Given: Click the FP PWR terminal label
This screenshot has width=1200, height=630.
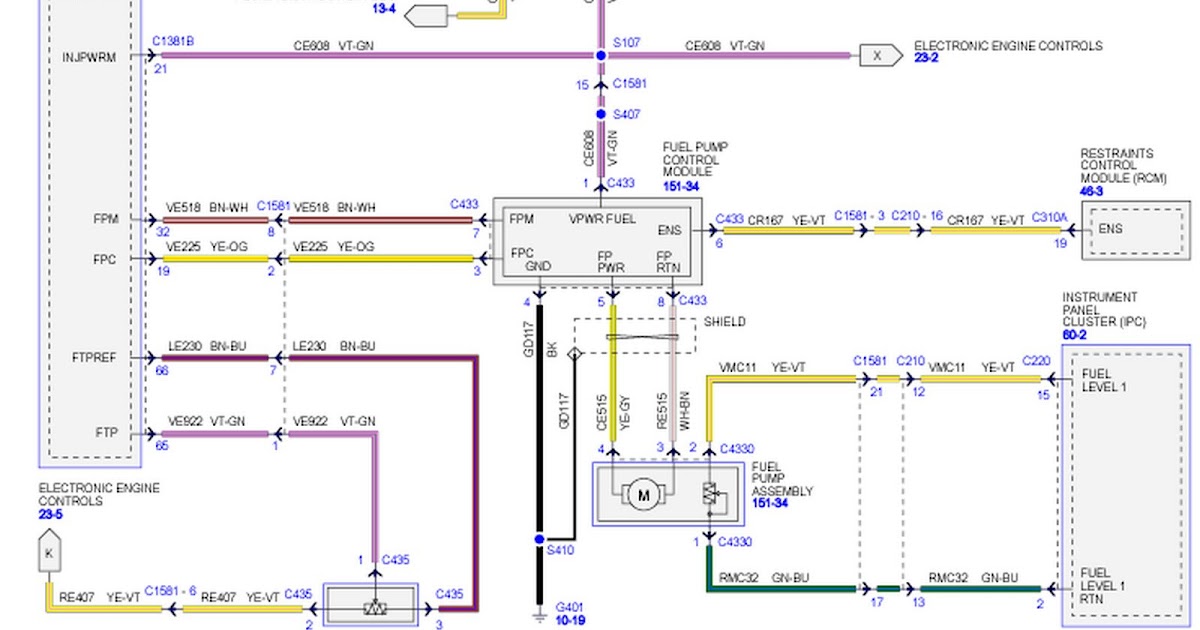Looking at the screenshot, I should point(612,262).
